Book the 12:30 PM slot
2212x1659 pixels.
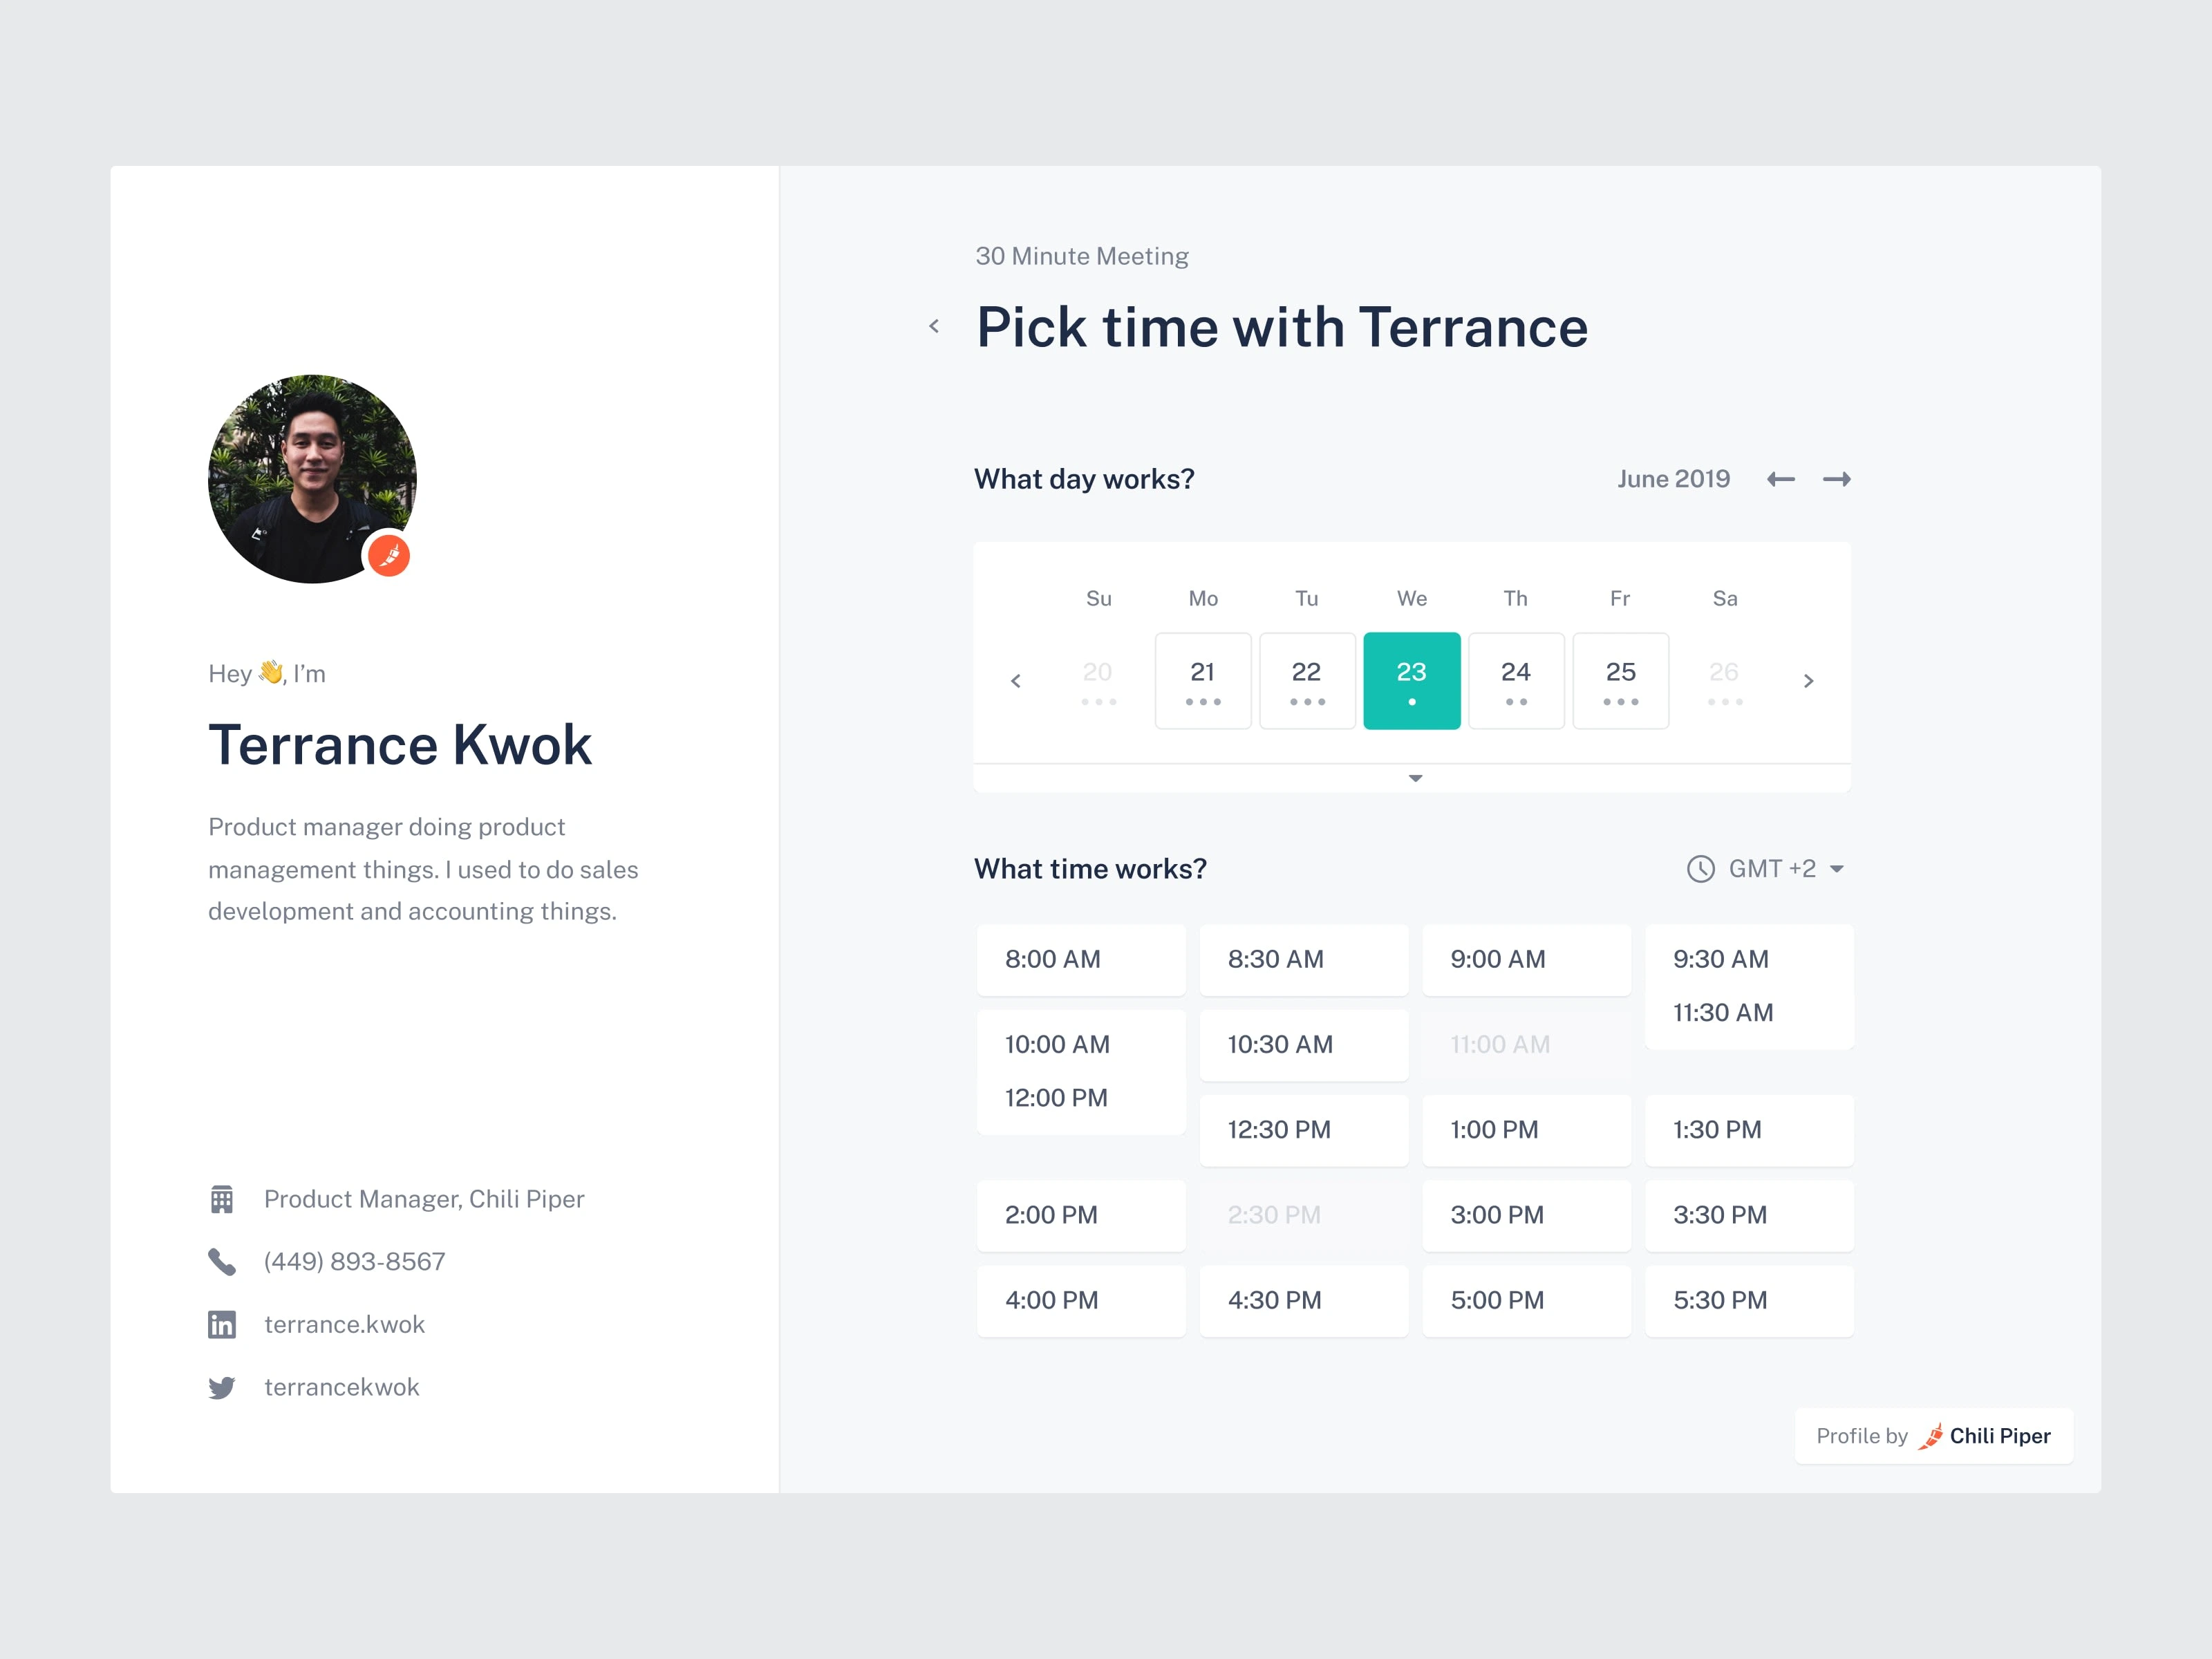pyautogui.click(x=1304, y=1130)
